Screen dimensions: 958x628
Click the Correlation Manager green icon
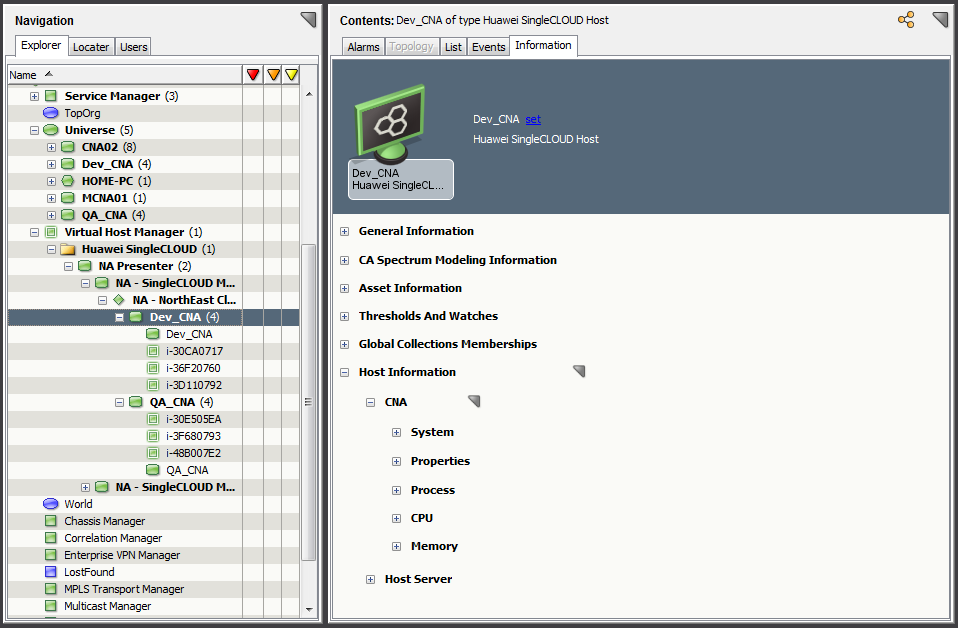(x=51, y=538)
